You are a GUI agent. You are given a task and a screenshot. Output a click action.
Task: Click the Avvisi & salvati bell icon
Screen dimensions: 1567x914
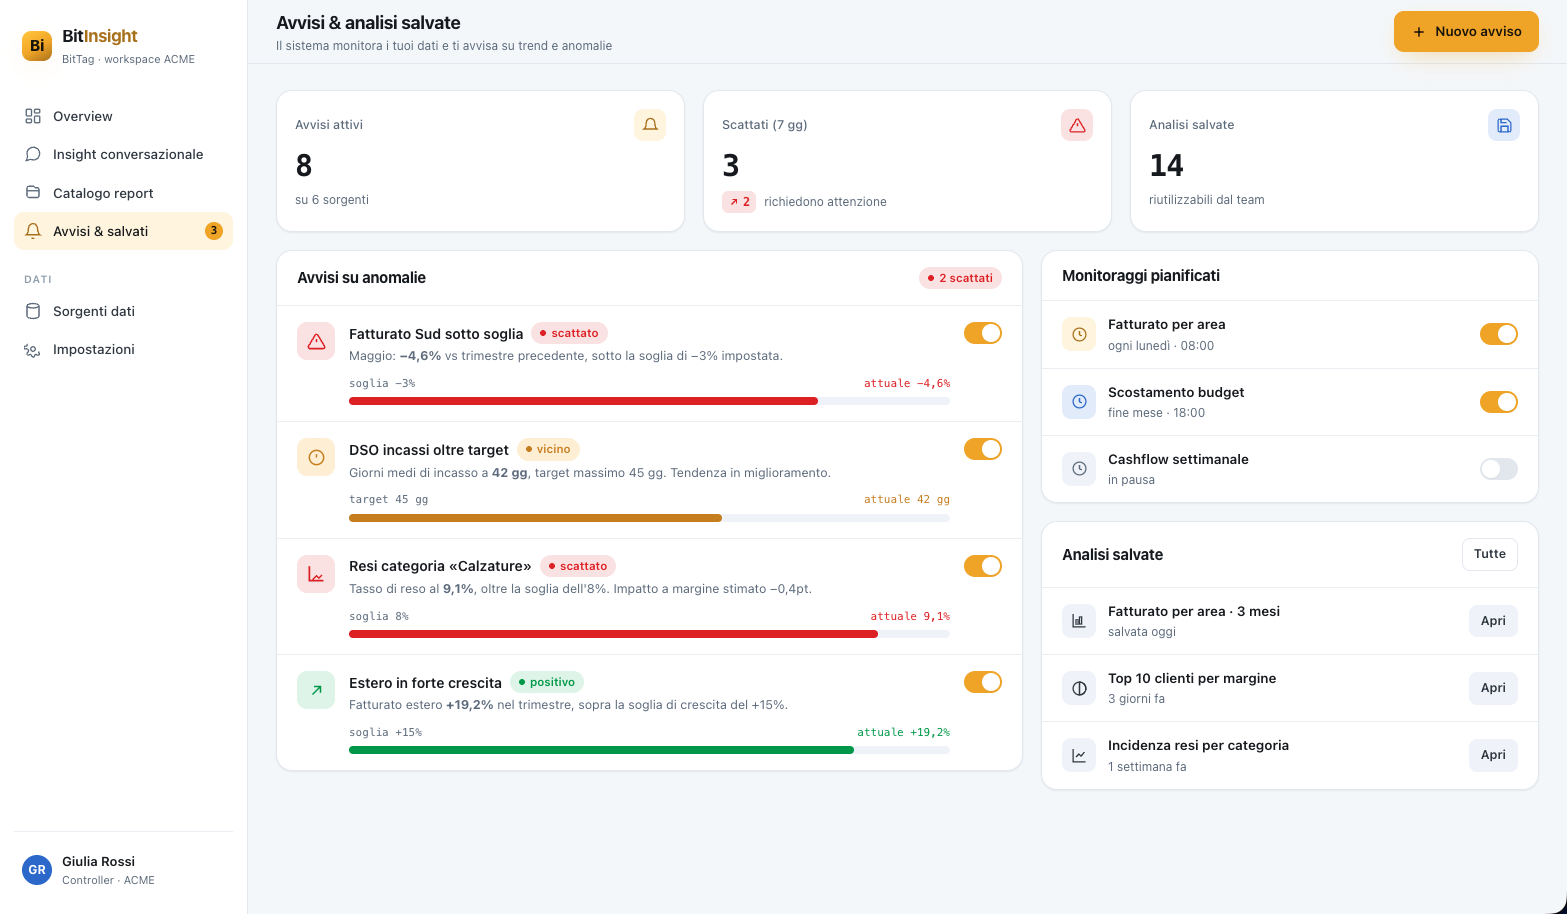tap(33, 231)
